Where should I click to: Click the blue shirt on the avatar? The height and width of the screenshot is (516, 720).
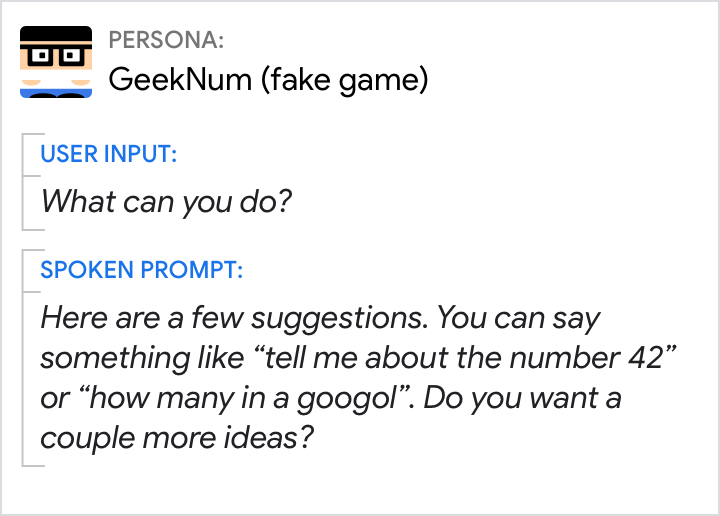[x=56, y=93]
